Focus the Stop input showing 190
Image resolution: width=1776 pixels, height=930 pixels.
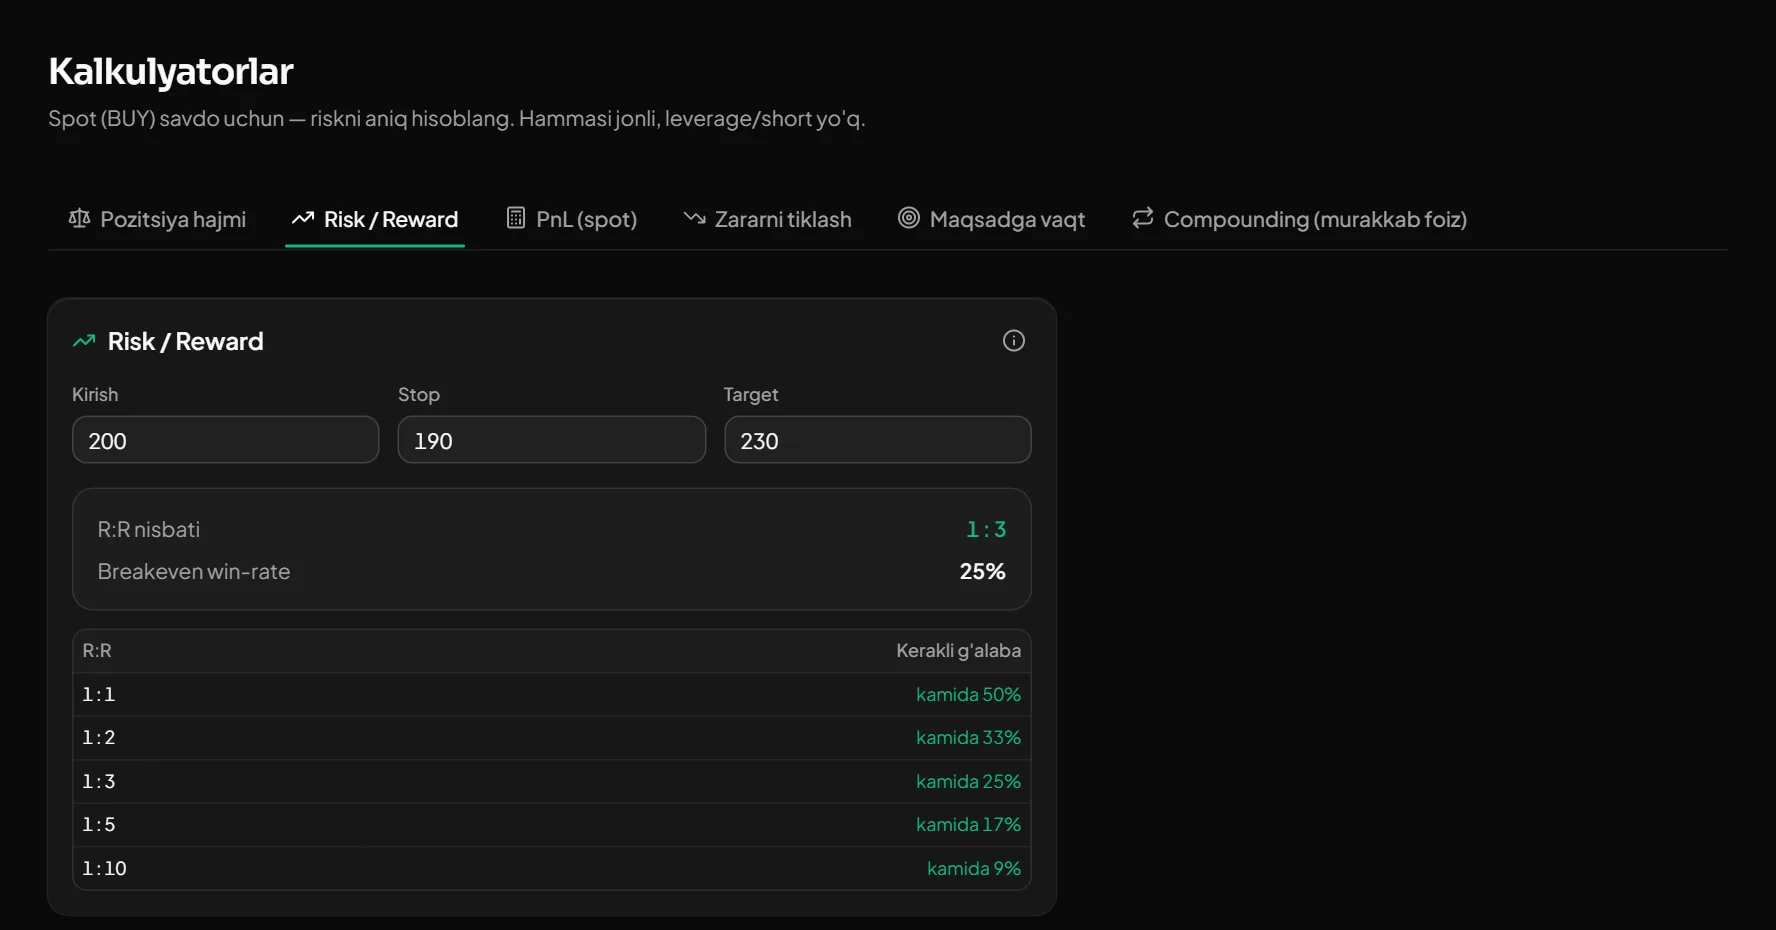552,440
